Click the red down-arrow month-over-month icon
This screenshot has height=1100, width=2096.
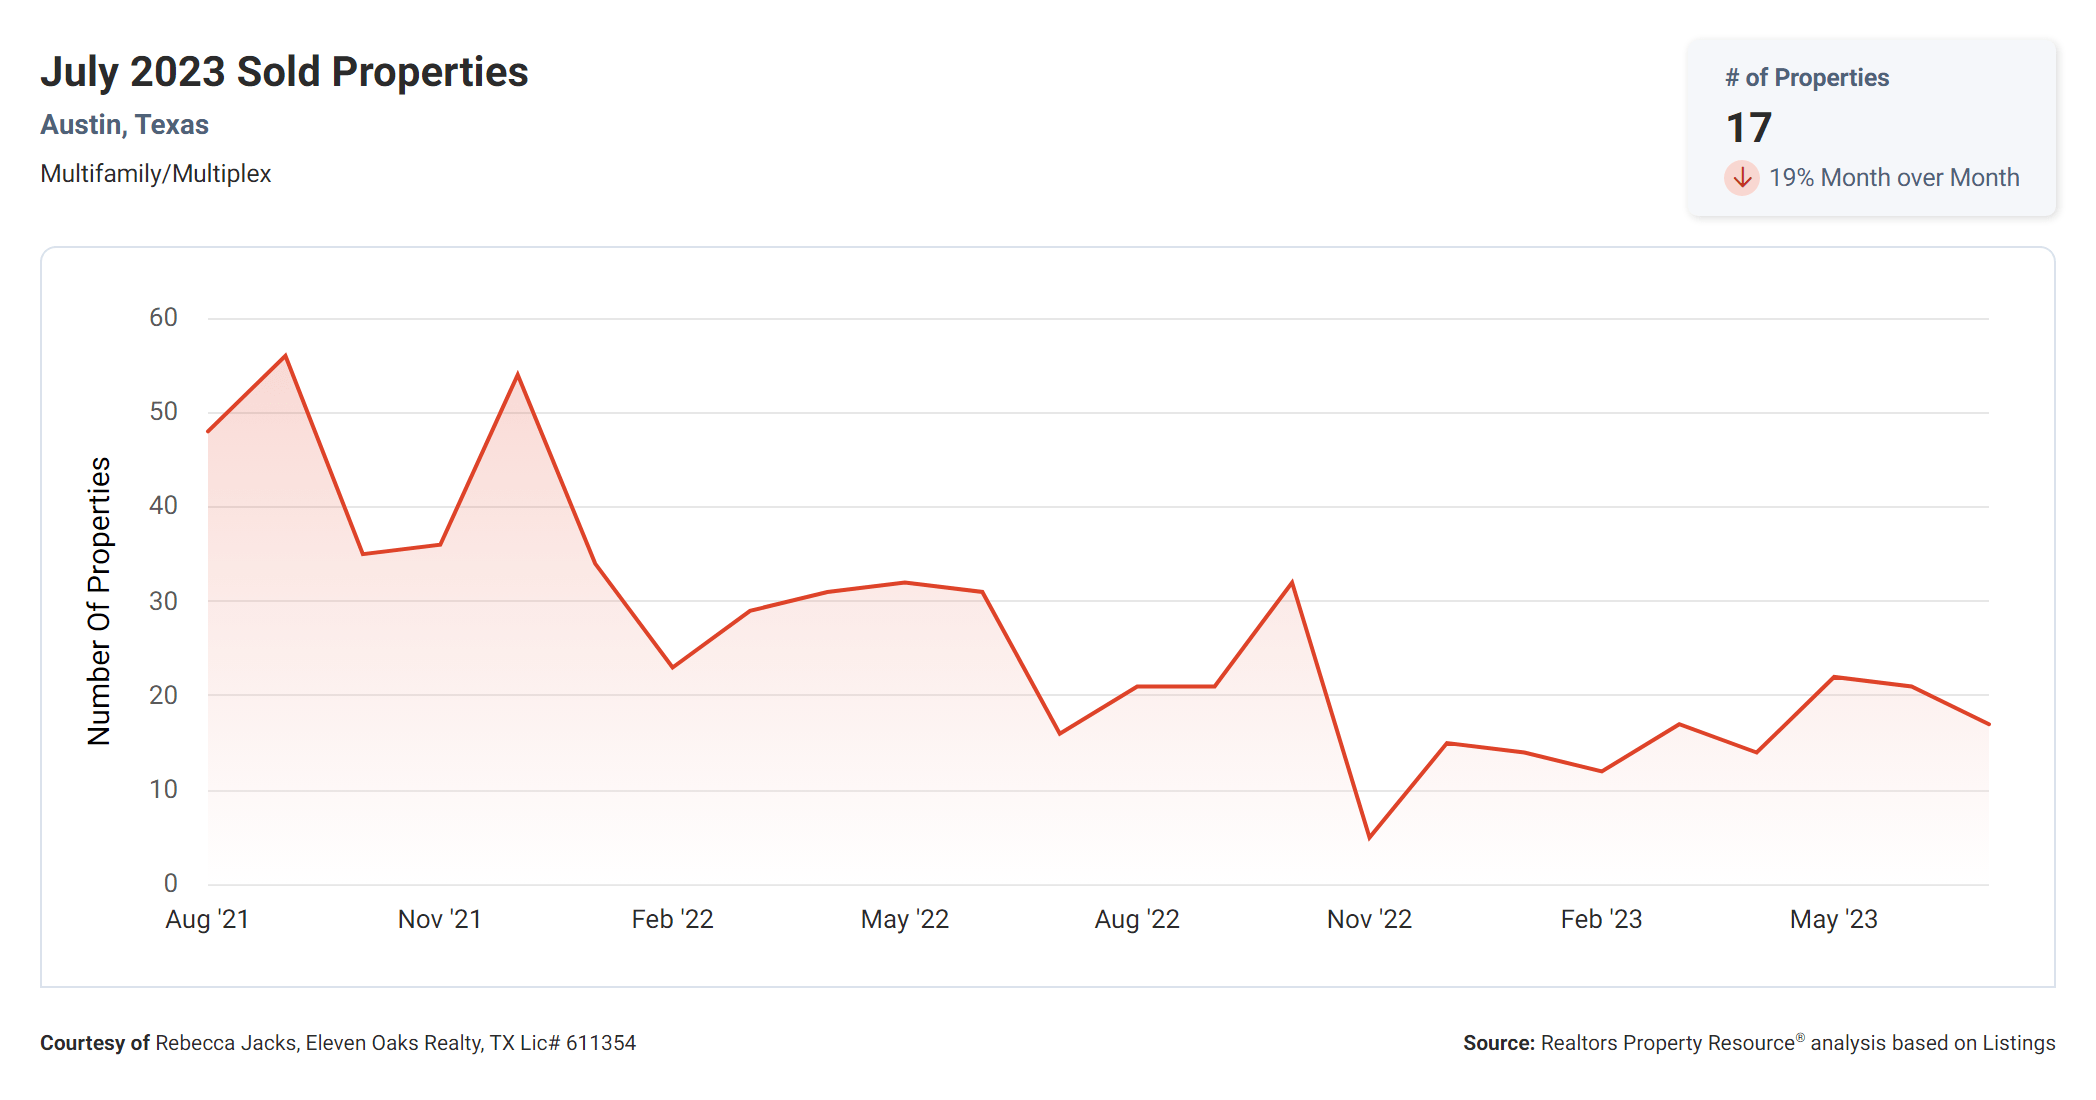[1741, 178]
